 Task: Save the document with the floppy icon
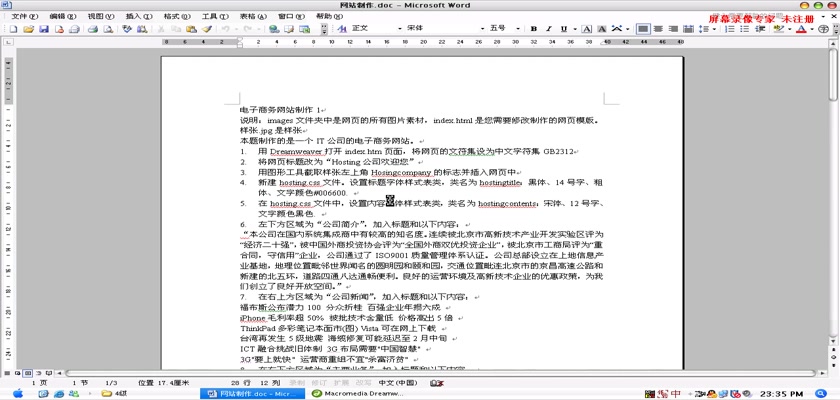point(44,29)
